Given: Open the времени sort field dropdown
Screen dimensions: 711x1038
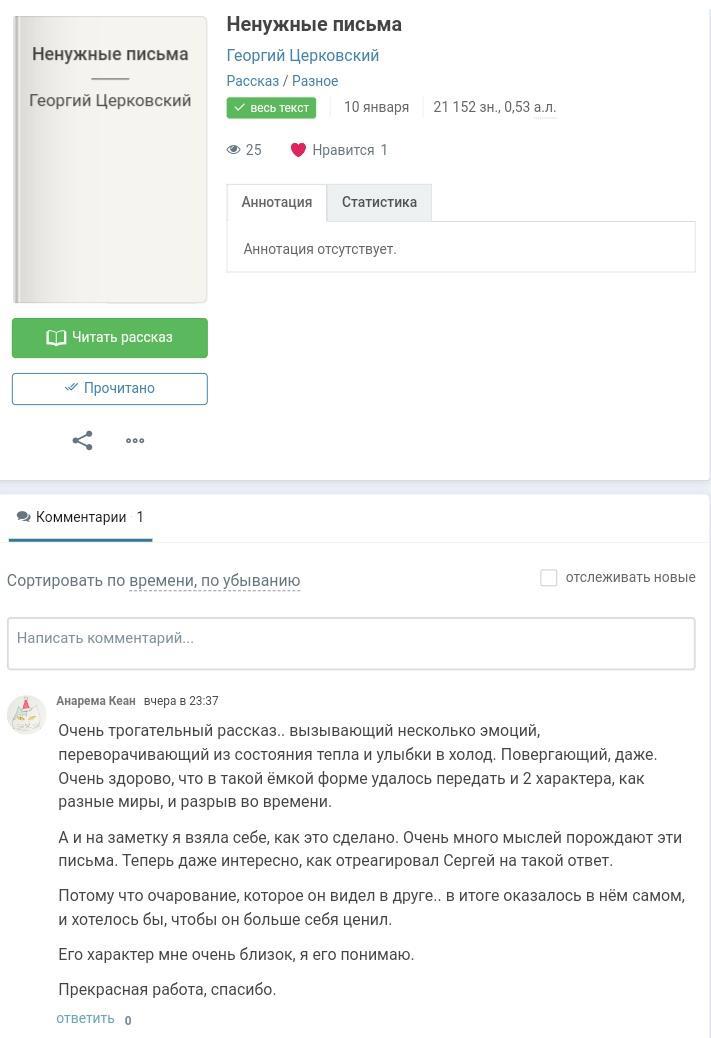Looking at the screenshot, I should tap(160, 581).
